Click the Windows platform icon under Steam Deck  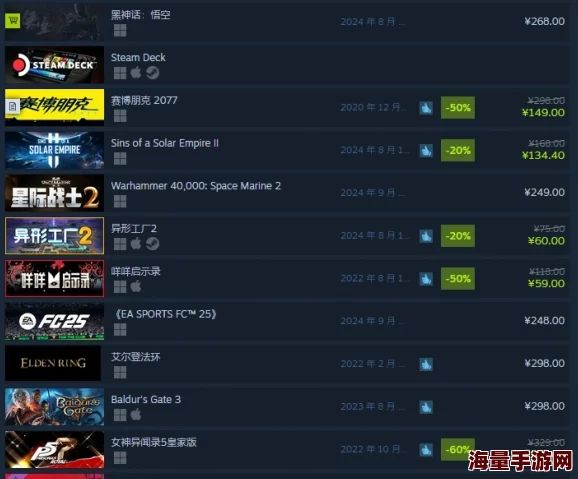coord(120,73)
